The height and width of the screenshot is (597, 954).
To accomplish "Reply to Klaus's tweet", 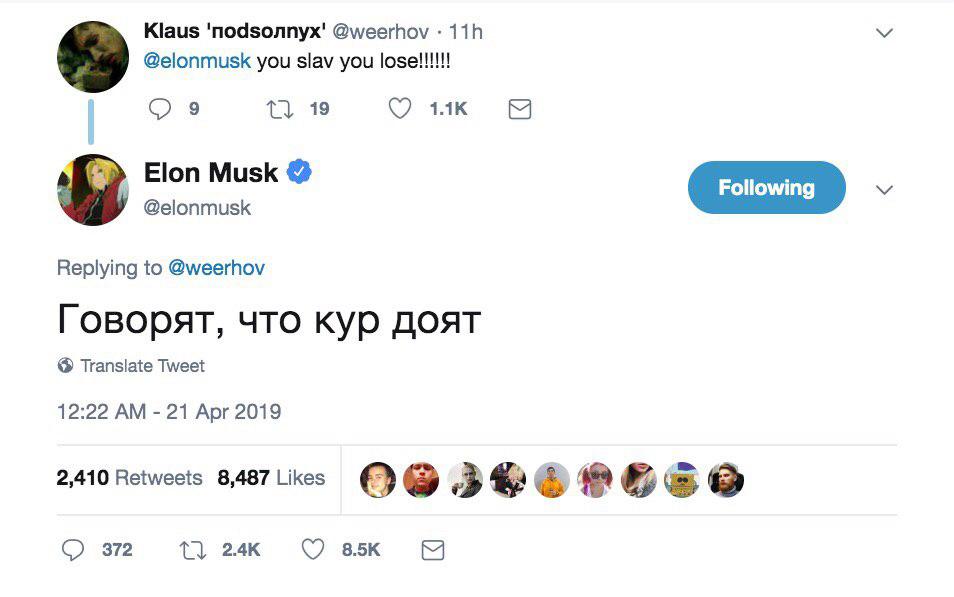I will click(160, 109).
